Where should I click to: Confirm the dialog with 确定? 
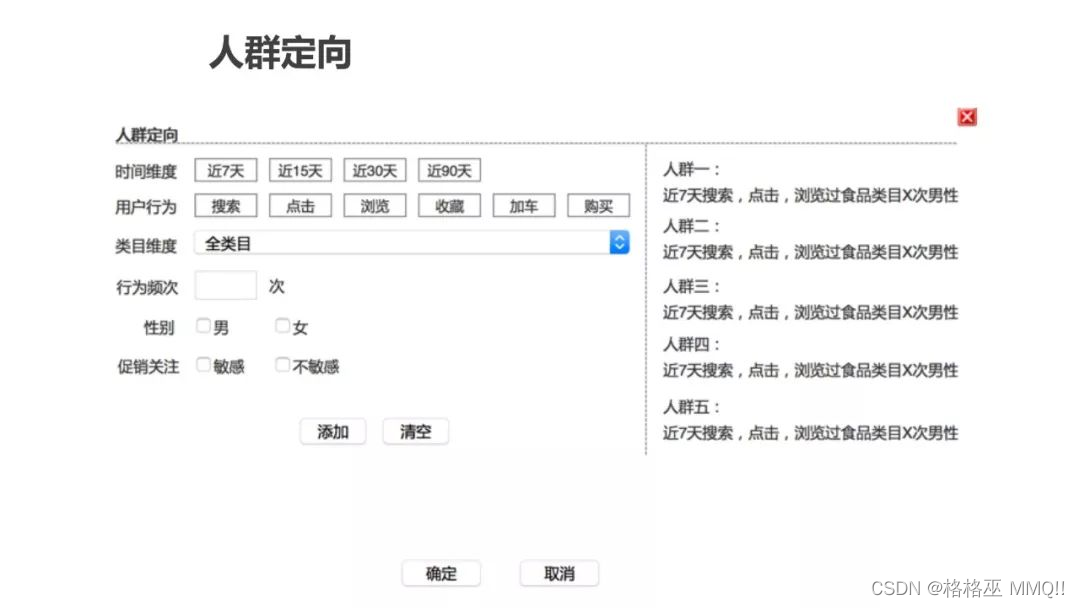pos(441,573)
